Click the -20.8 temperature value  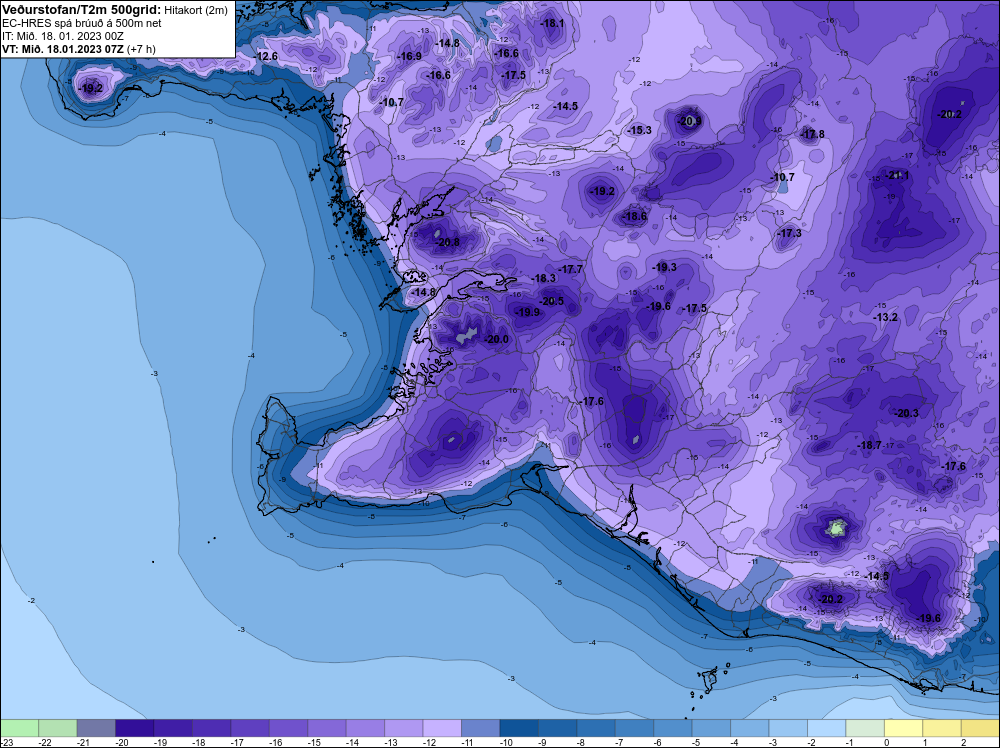coord(448,242)
